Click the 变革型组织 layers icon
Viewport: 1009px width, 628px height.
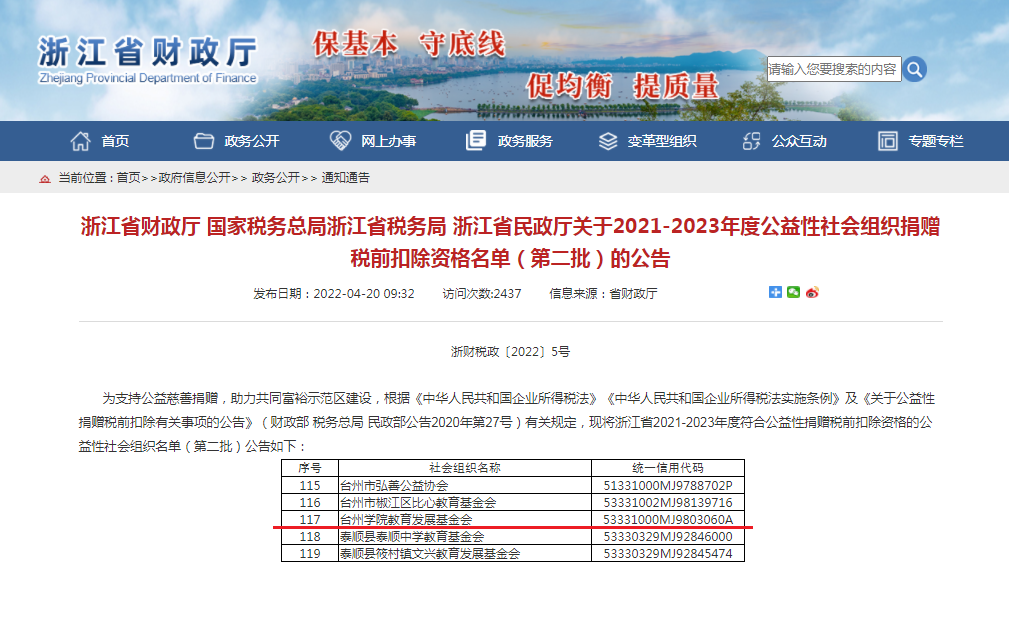coord(608,141)
